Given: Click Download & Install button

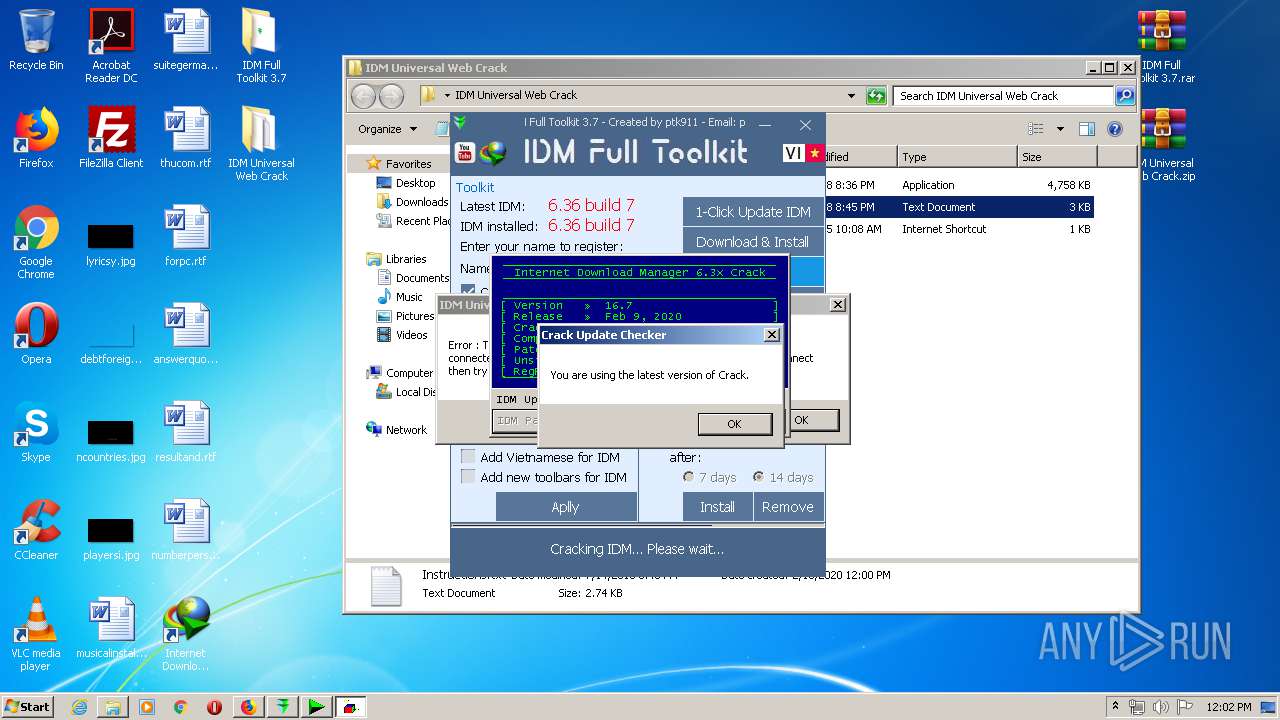Looking at the screenshot, I should (x=753, y=242).
